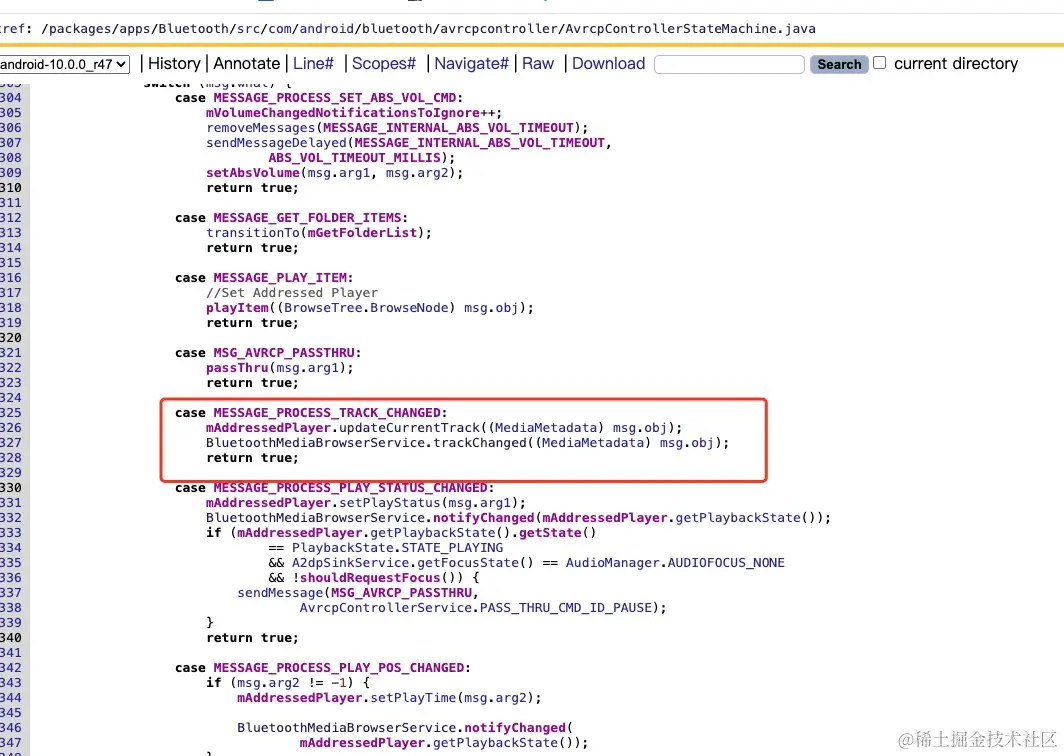Open the Navigate# link
This screenshot has height=756, width=1064.
coord(471,64)
